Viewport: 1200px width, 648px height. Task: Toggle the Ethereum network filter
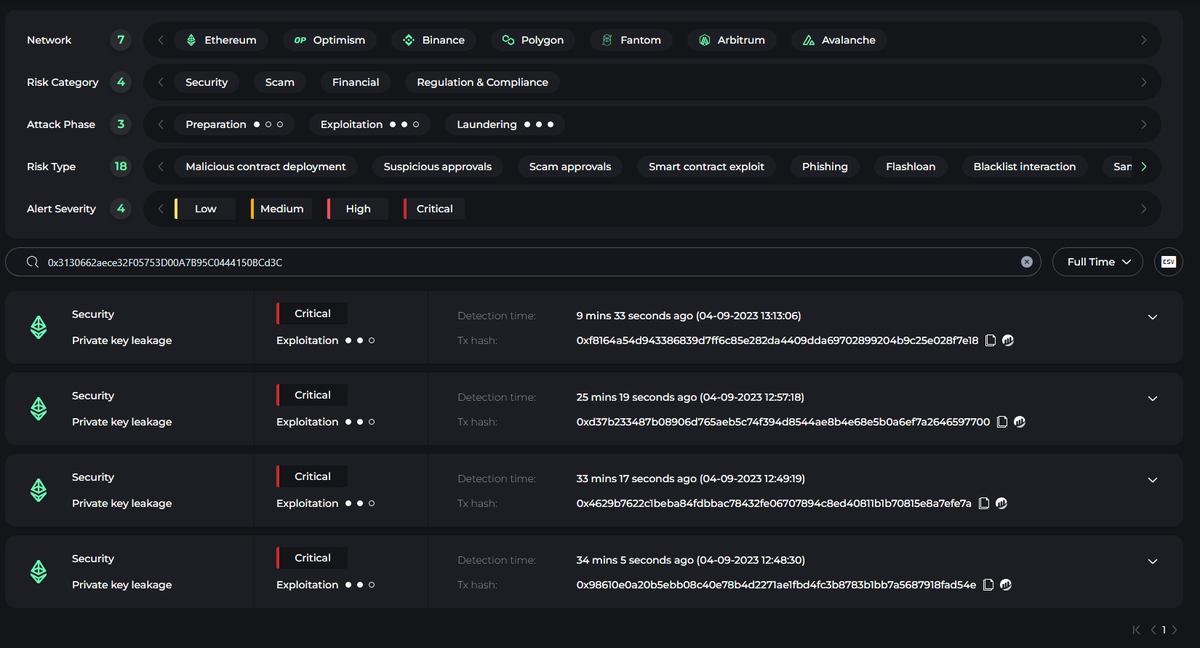click(220, 40)
